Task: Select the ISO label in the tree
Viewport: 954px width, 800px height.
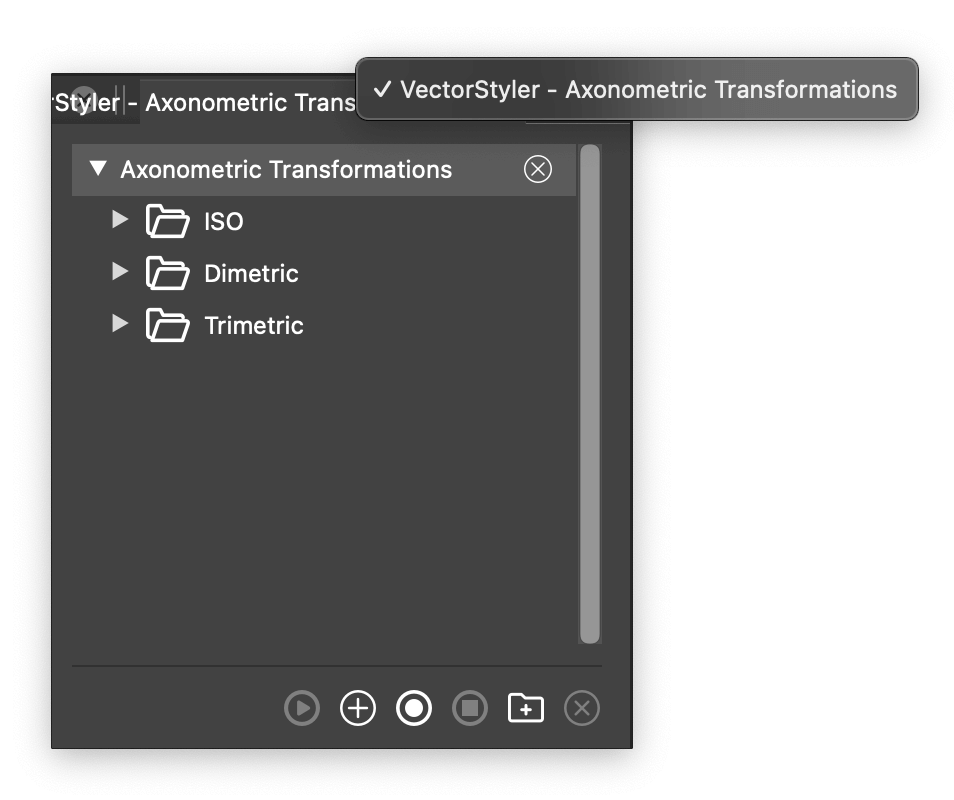Action: [224, 222]
